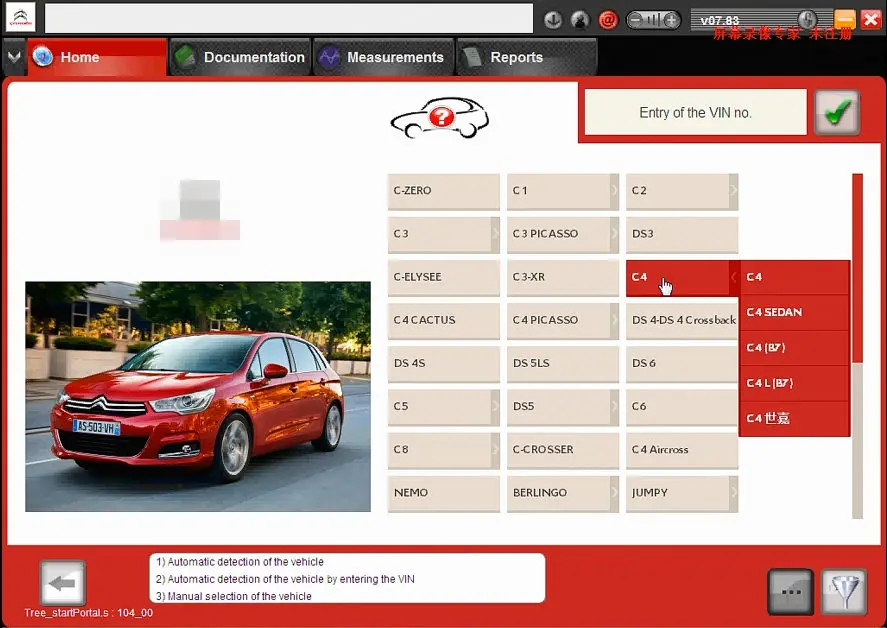Select the C 6 vehicle
887x628 pixels.
click(682, 407)
